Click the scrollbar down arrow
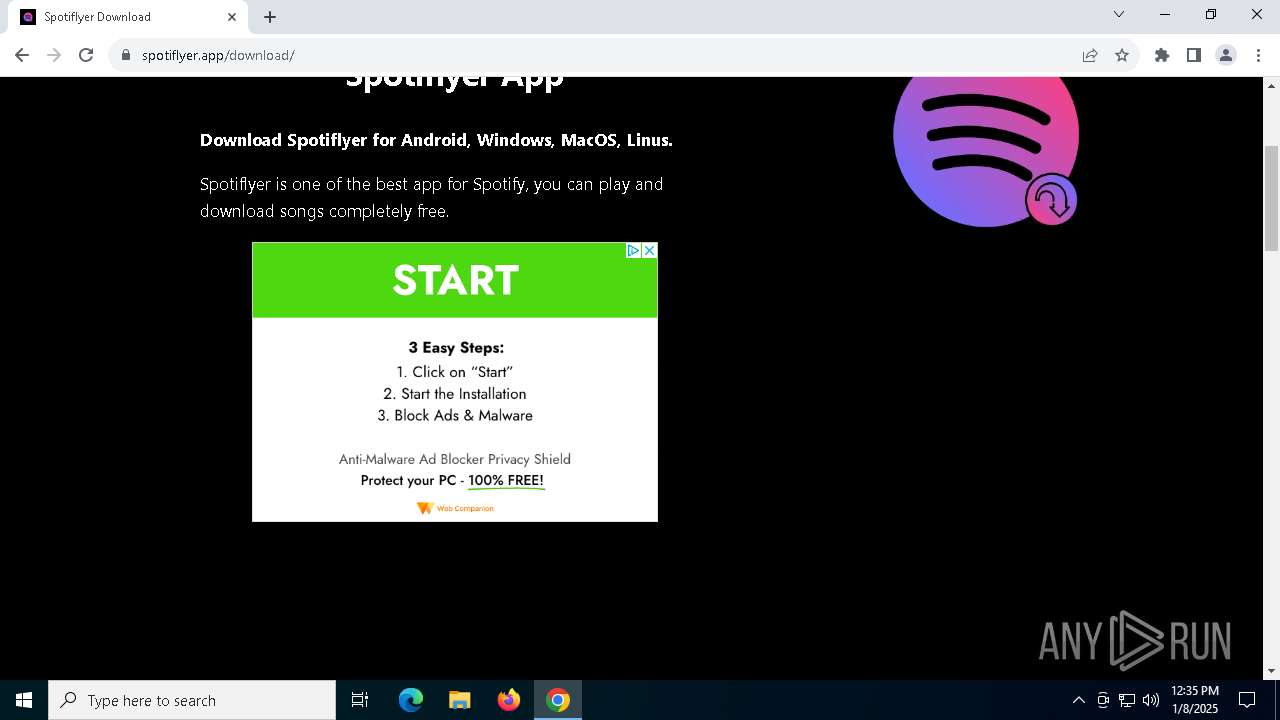Screen dimensions: 1280x720 click(x=1271, y=671)
